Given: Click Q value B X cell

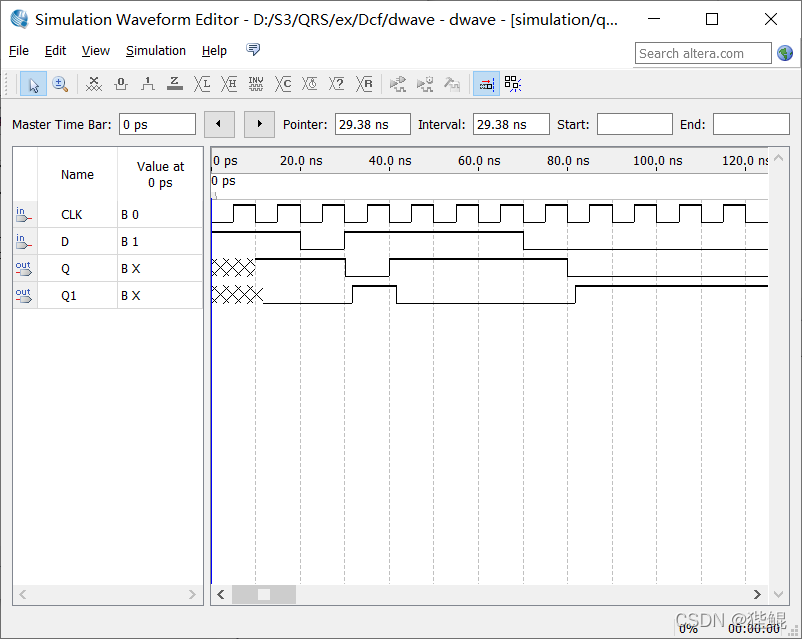Looking at the screenshot, I should (160, 269).
